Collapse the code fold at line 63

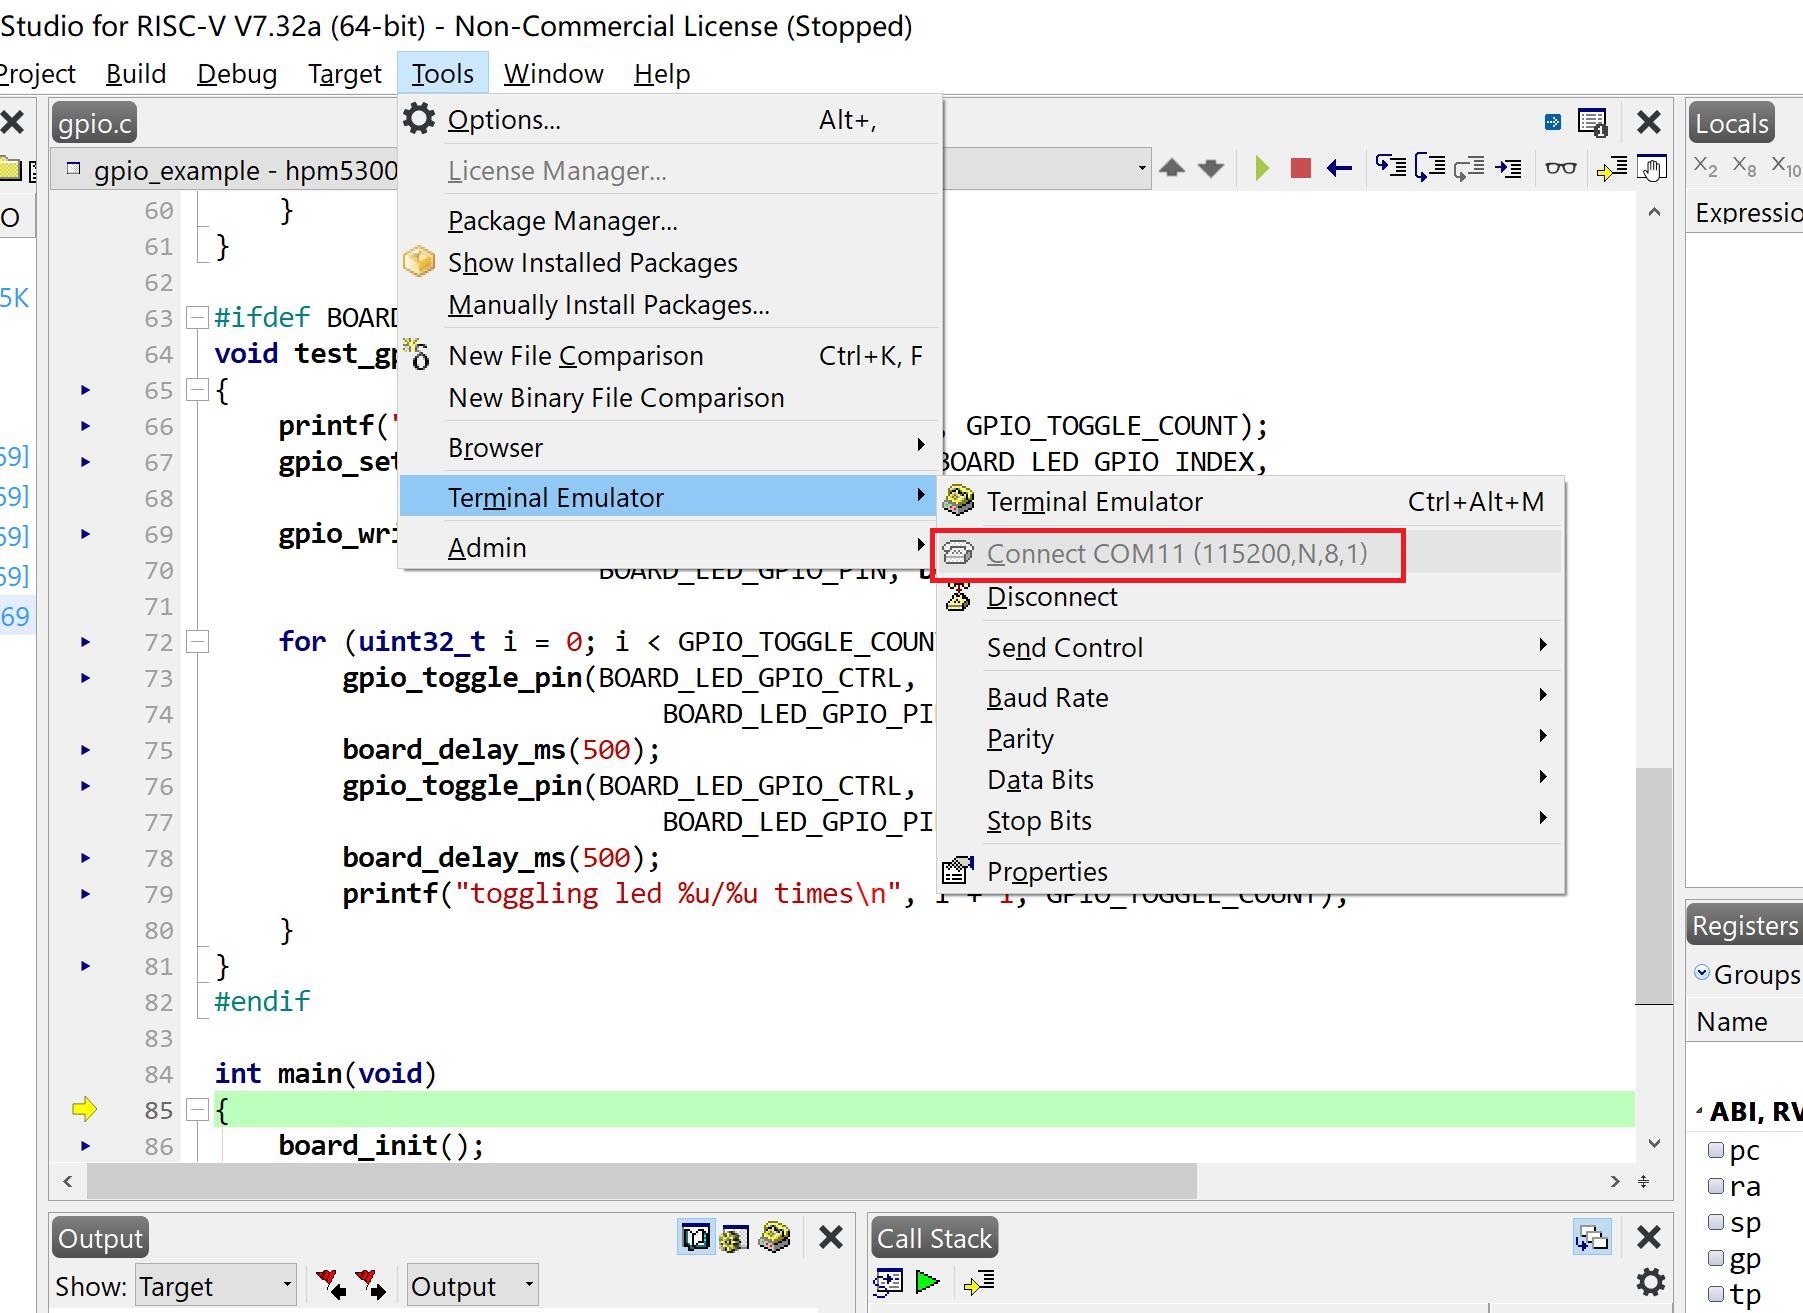coord(197,318)
